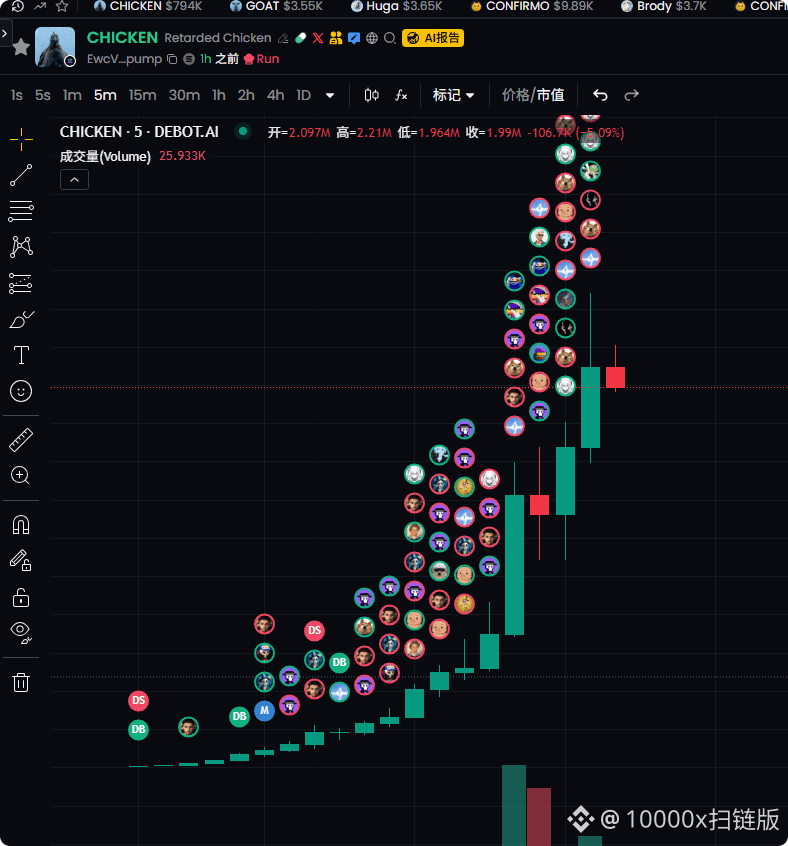Open the fx indicators menu
788x846 pixels.
pyautogui.click(x=401, y=95)
